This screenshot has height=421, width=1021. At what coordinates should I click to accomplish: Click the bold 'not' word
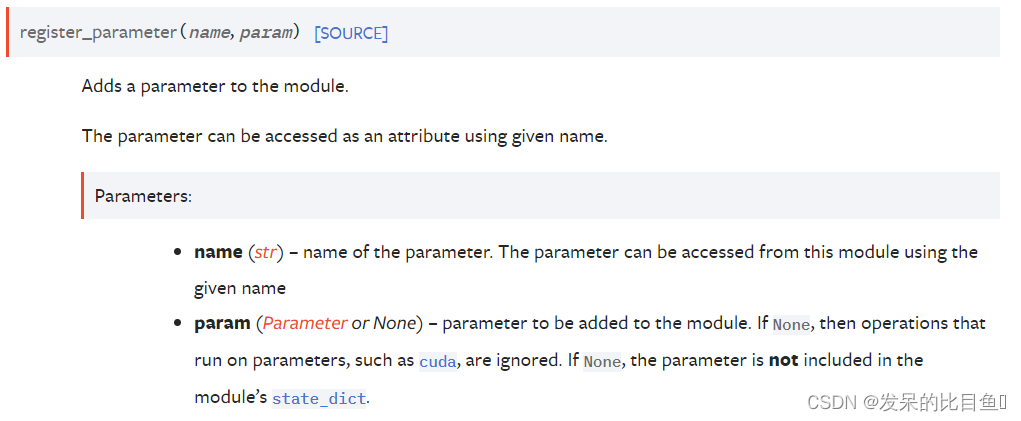(783, 360)
